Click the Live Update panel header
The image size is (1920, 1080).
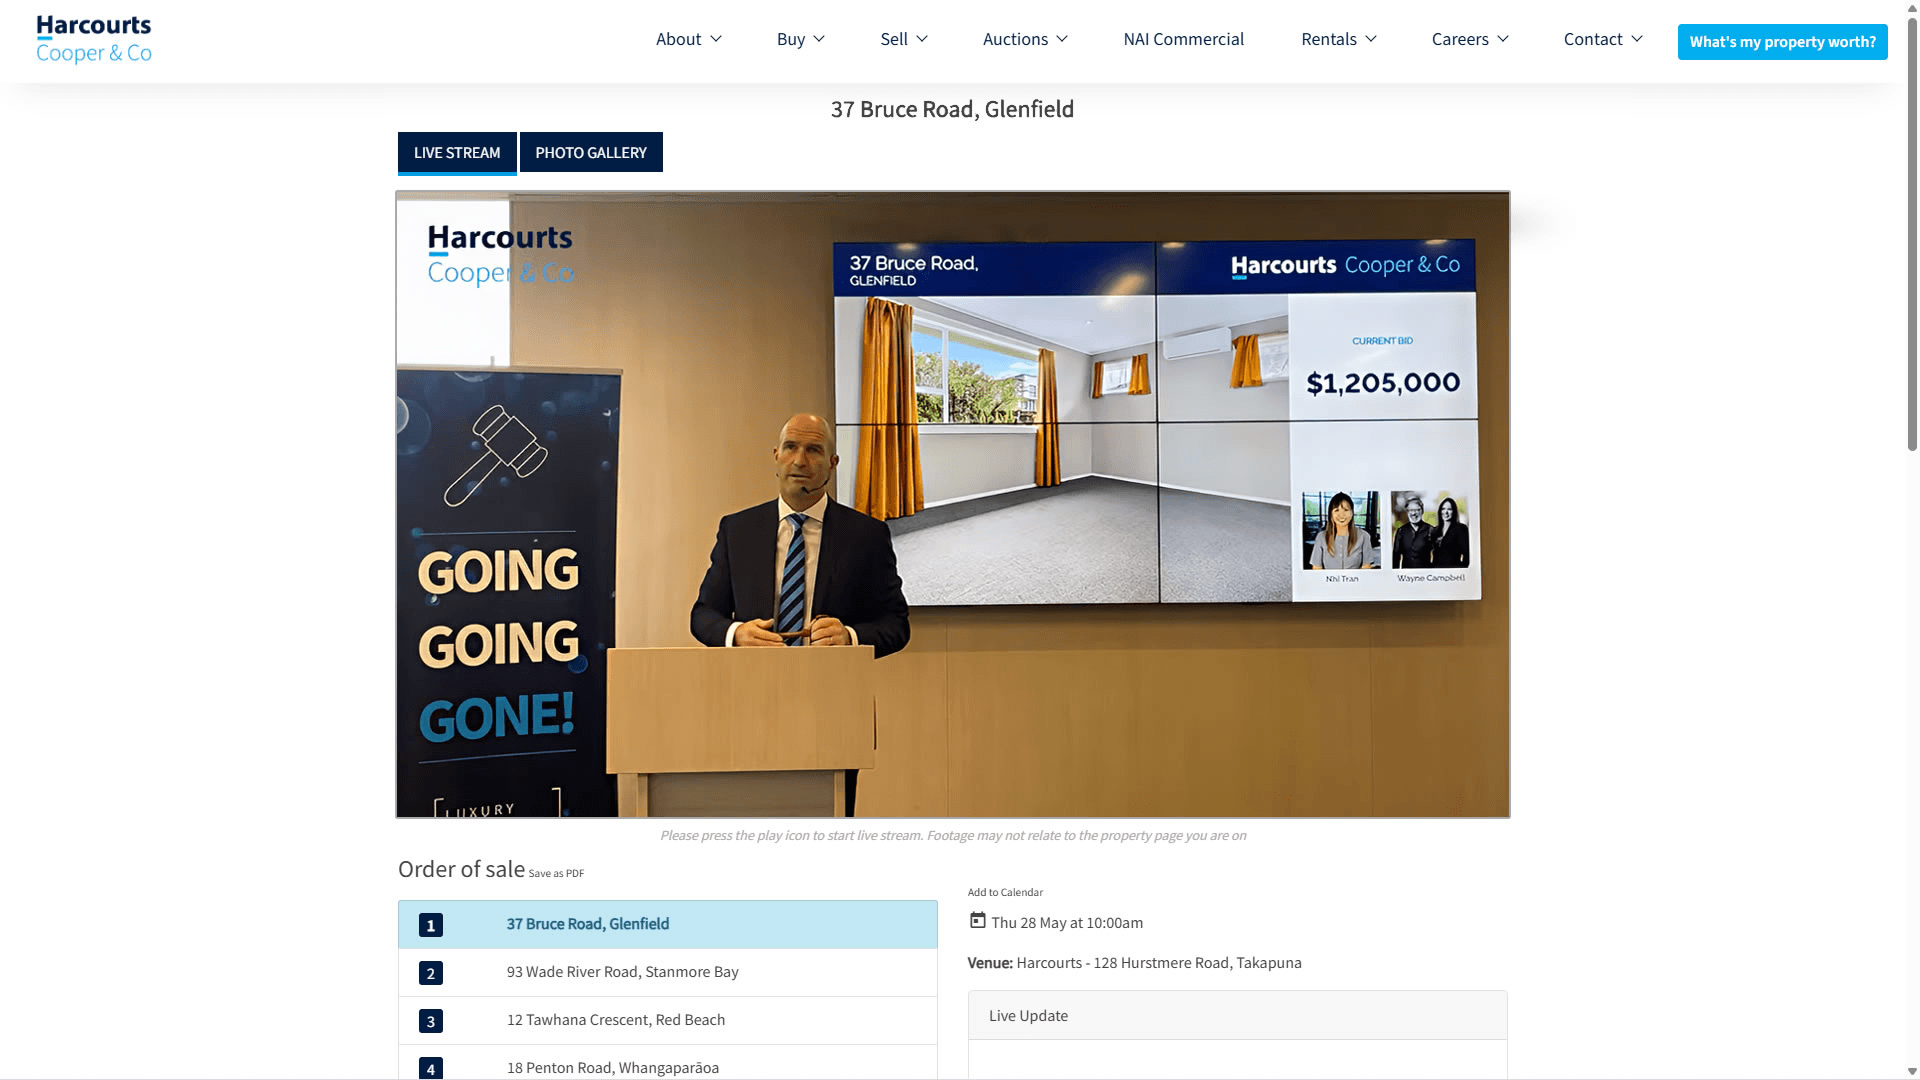(1238, 1015)
